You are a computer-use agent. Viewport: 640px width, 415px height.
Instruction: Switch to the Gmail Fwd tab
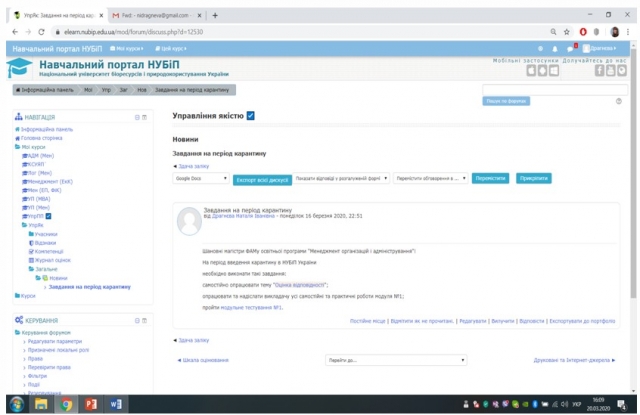[156, 16]
